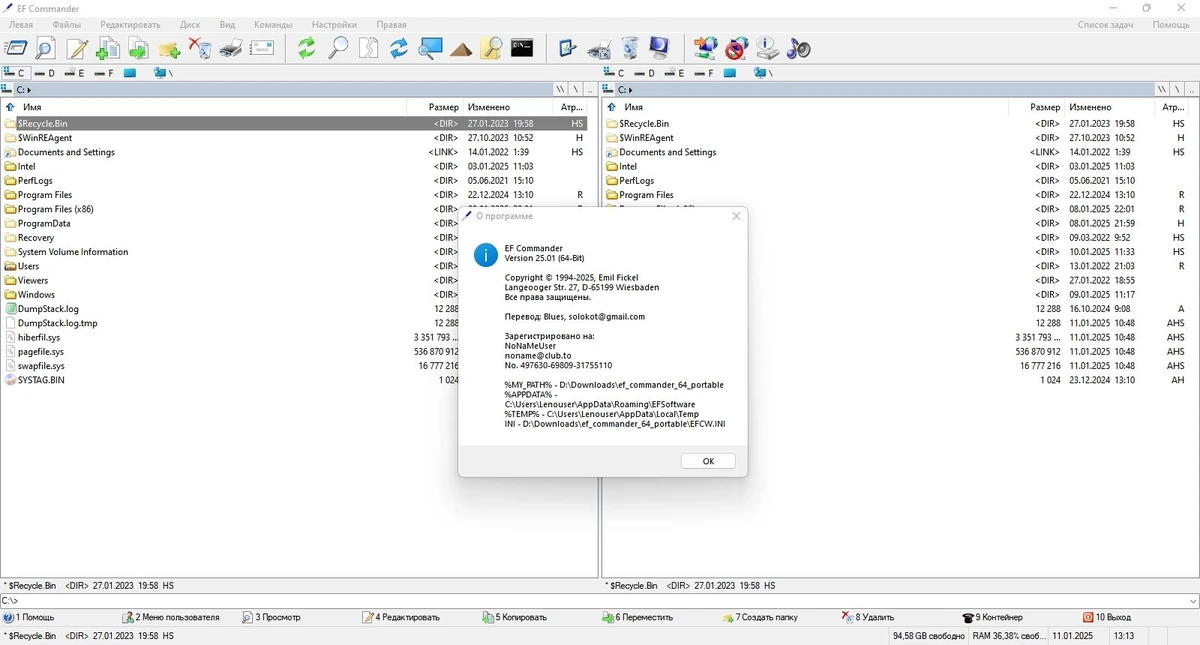Select drive F in right panel
Image resolution: width=1200 pixels, height=645 pixels.
pyautogui.click(x=705, y=73)
